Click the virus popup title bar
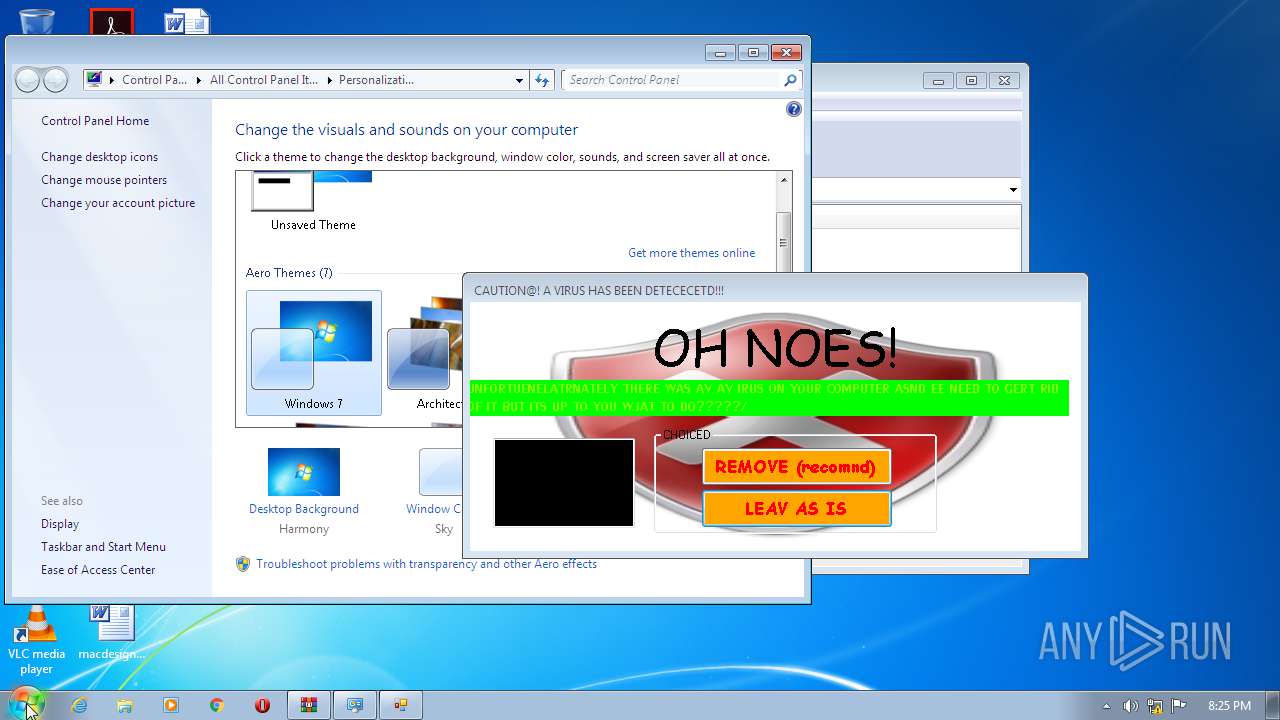This screenshot has width=1280, height=720. pos(775,290)
